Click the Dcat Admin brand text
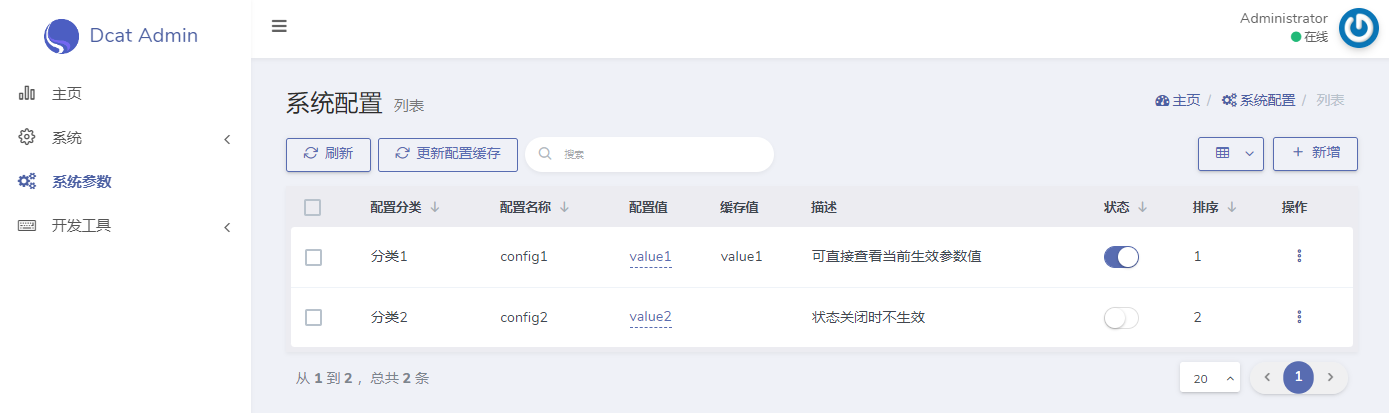The height and width of the screenshot is (413, 1389). pyautogui.click(x=144, y=36)
